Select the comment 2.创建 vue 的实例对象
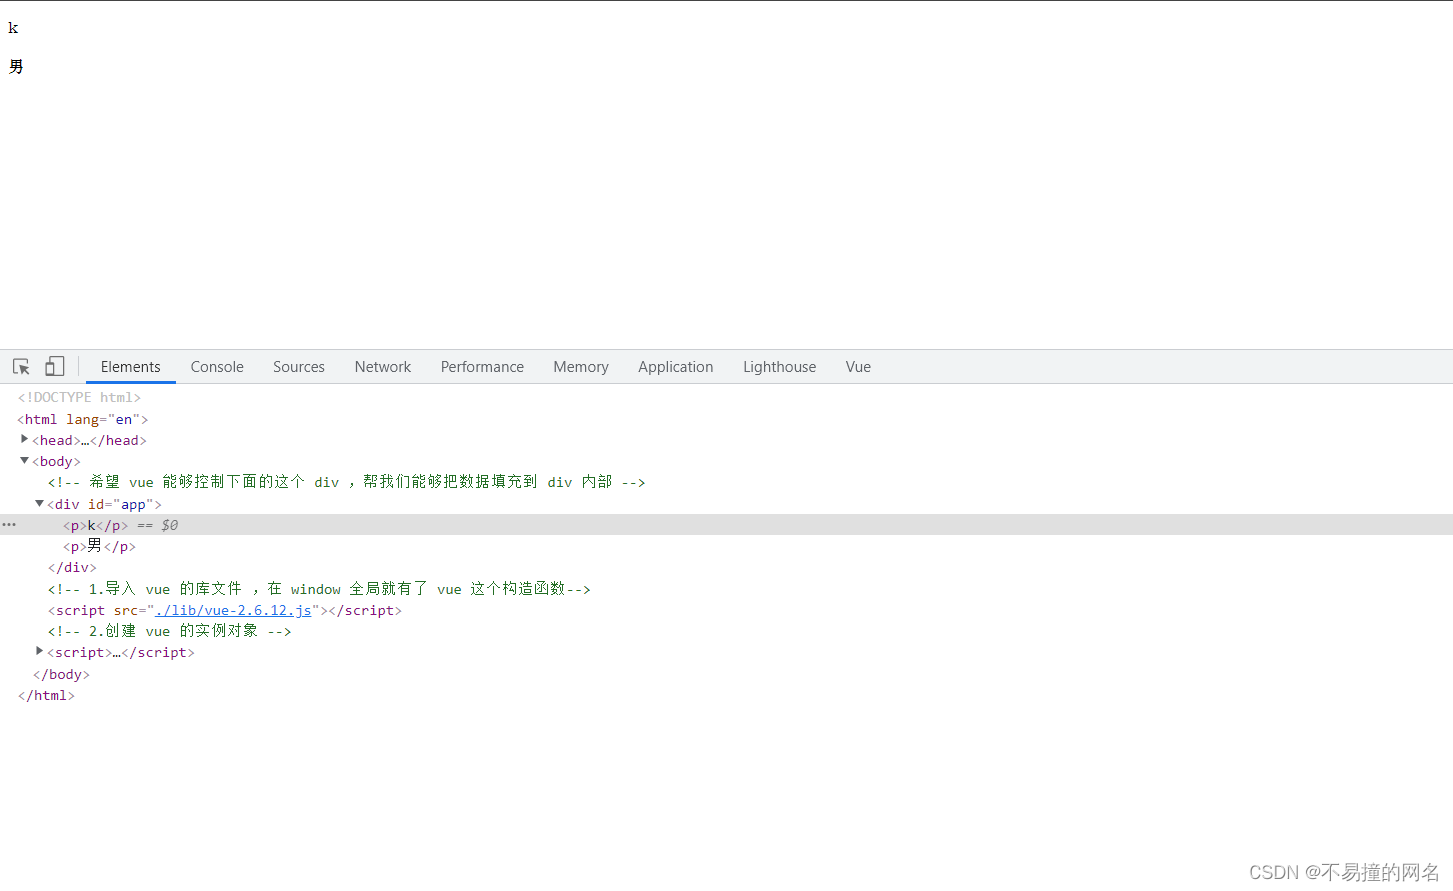This screenshot has height=891, width=1453. (169, 631)
